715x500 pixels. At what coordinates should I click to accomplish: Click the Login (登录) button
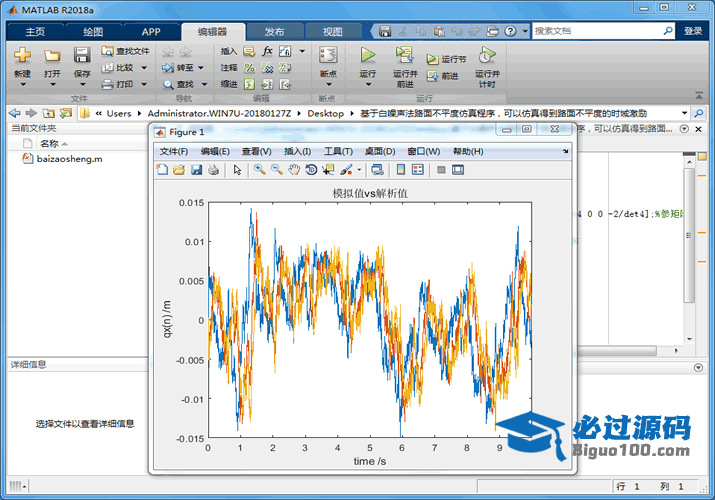693,31
